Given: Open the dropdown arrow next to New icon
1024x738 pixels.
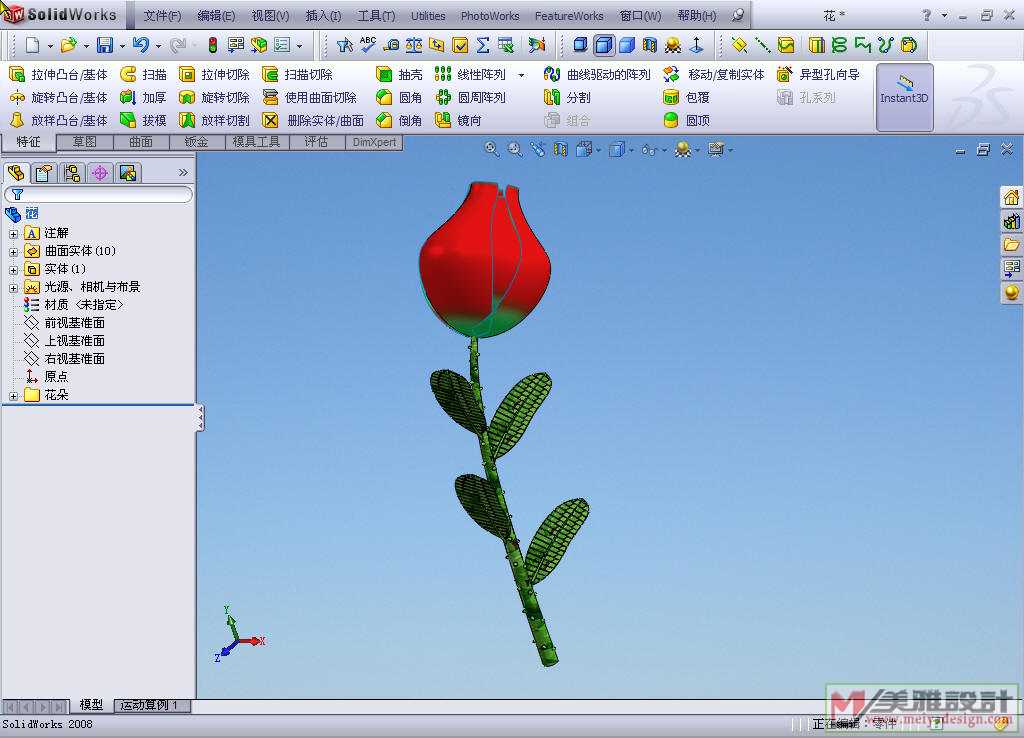Looking at the screenshot, I should point(50,46).
